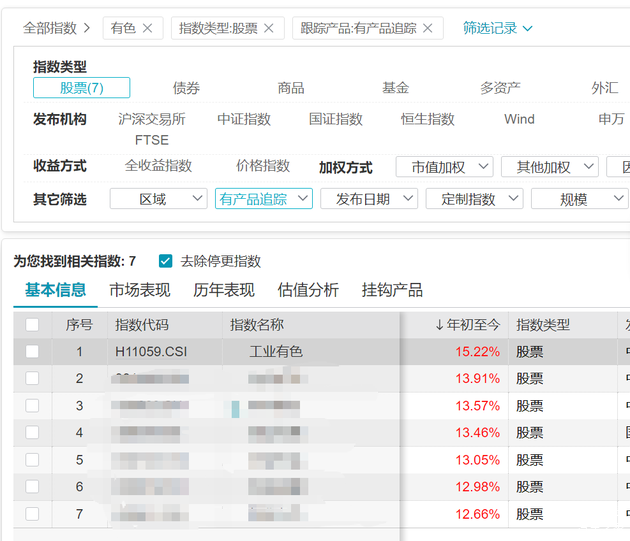The height and width of the screenshot is (541, 630).
Task: Sort by 年初至今 column arrow
Action: (439, 325)
